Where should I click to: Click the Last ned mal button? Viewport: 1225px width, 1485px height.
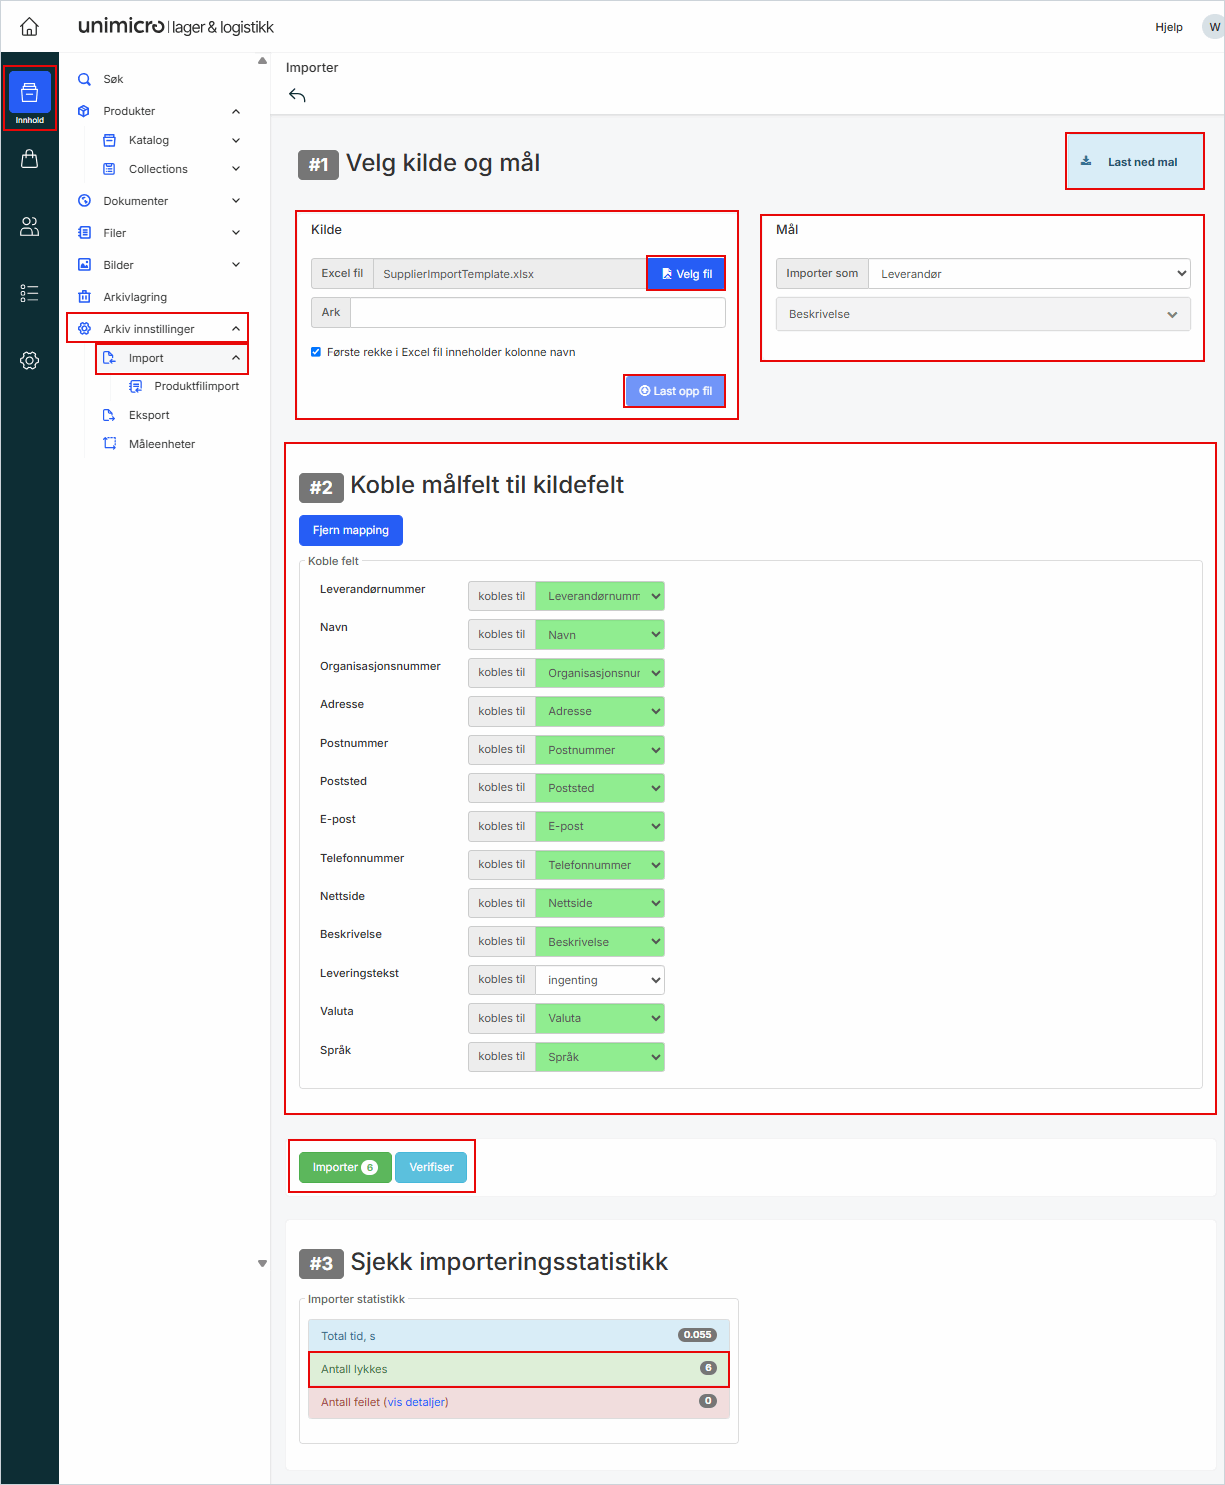pyautogui.click(x=1134, y=162)
